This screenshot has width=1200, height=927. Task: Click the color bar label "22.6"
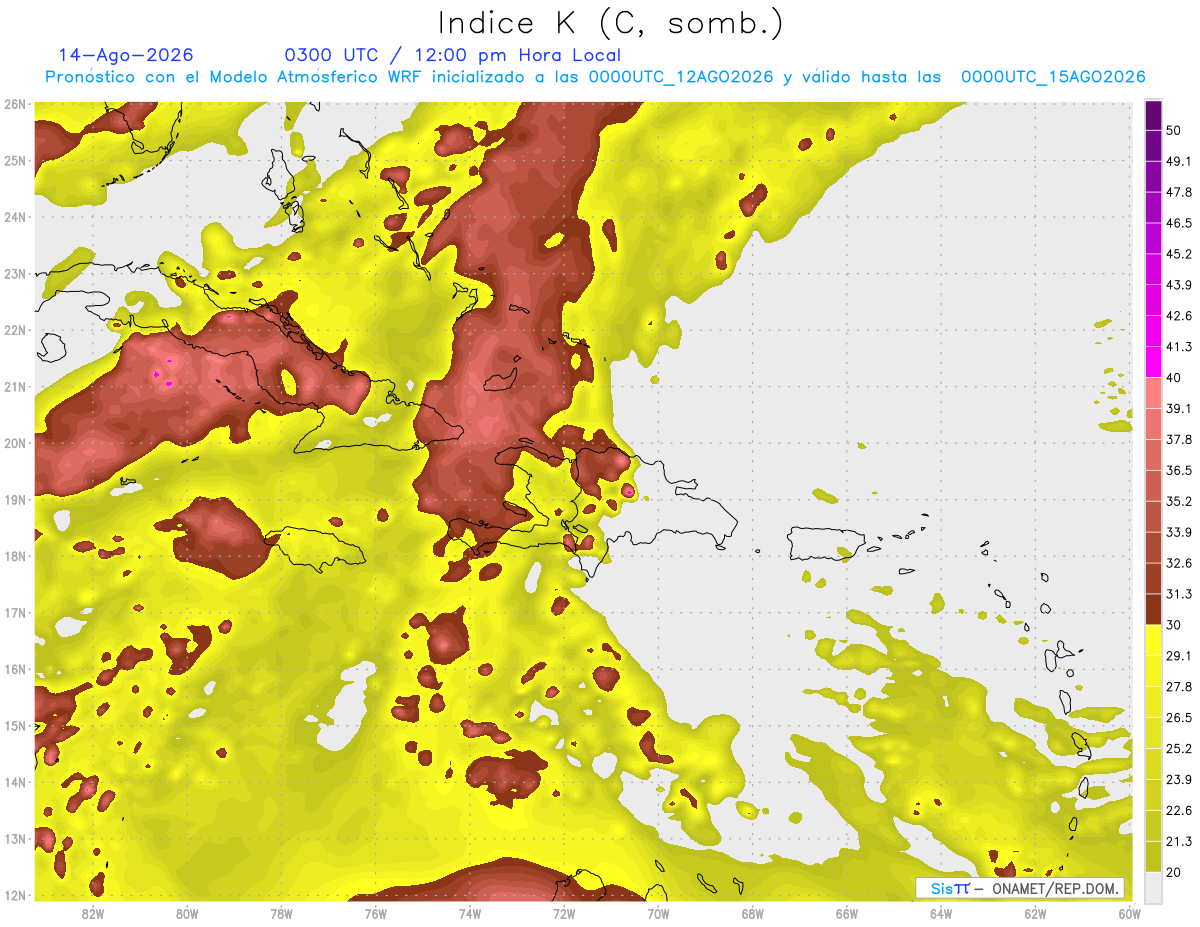1178,811
